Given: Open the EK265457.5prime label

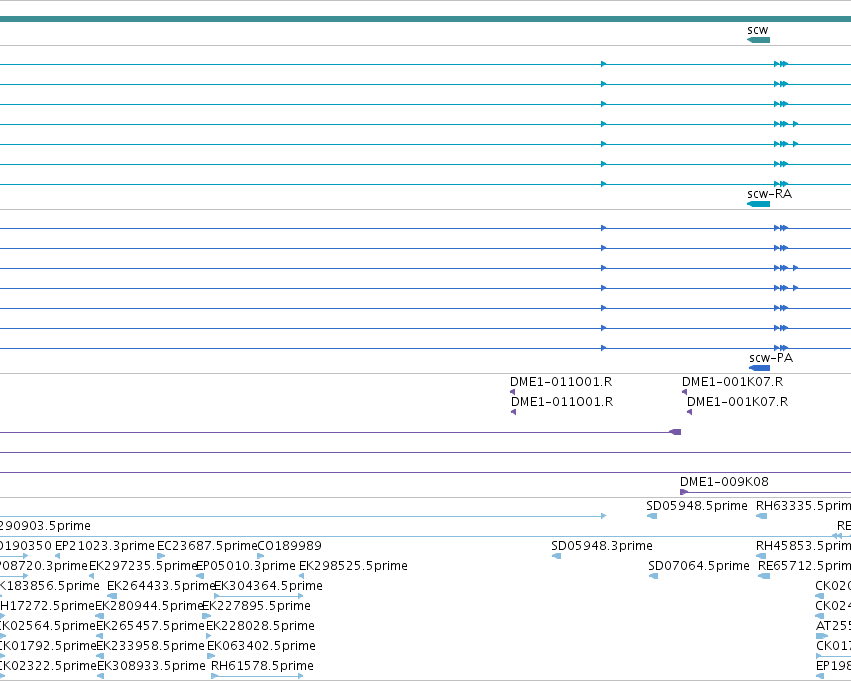Looking at the screenshot, I should 150,626.
